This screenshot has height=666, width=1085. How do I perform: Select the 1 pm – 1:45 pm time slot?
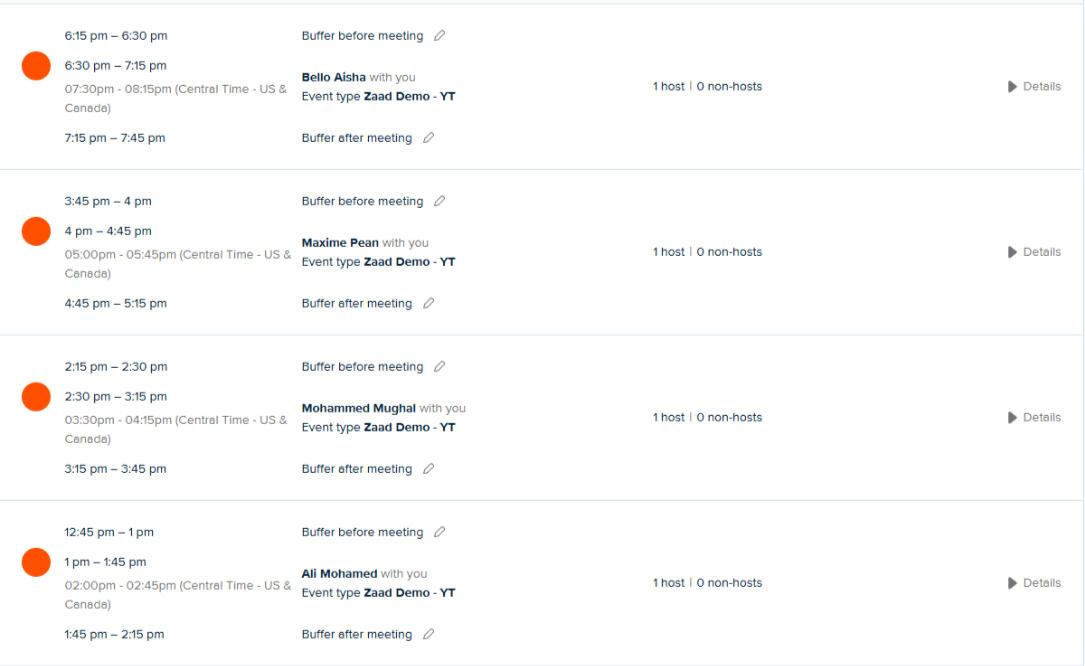click(105, 562)
